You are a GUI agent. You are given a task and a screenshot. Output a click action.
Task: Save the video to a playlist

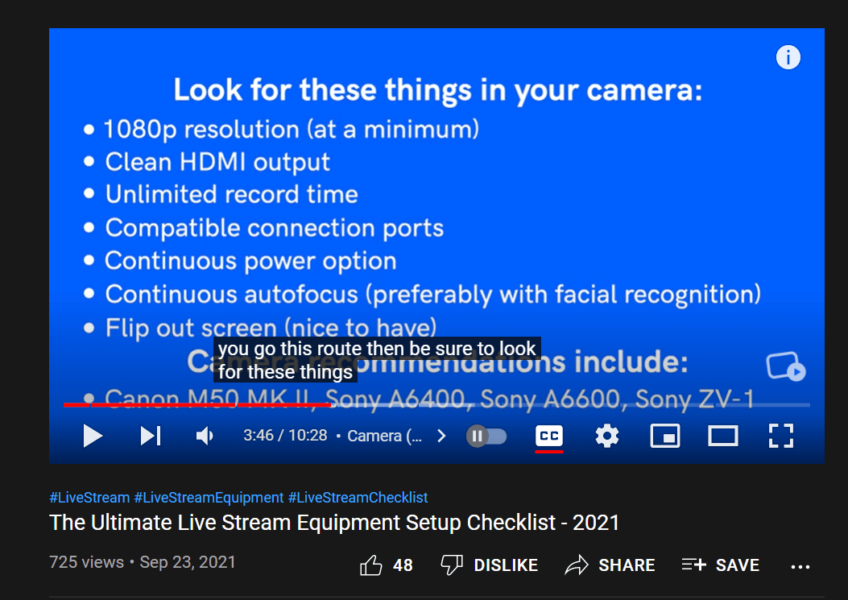[720, 565]
